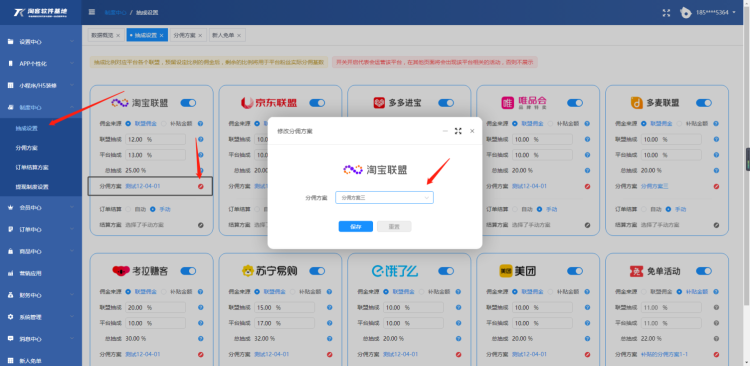Click help icon beside 唯品会 联盟抽成
This screenshot has width=750, height=366.
(587, 139)
